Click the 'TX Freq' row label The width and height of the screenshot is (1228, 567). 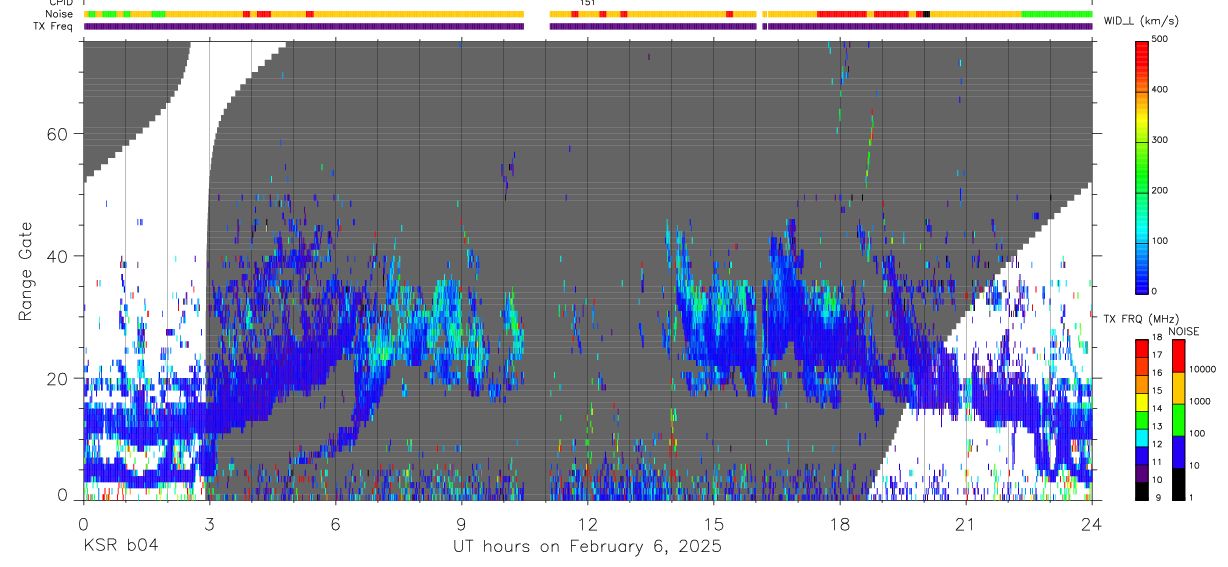(x=55, y=26)
